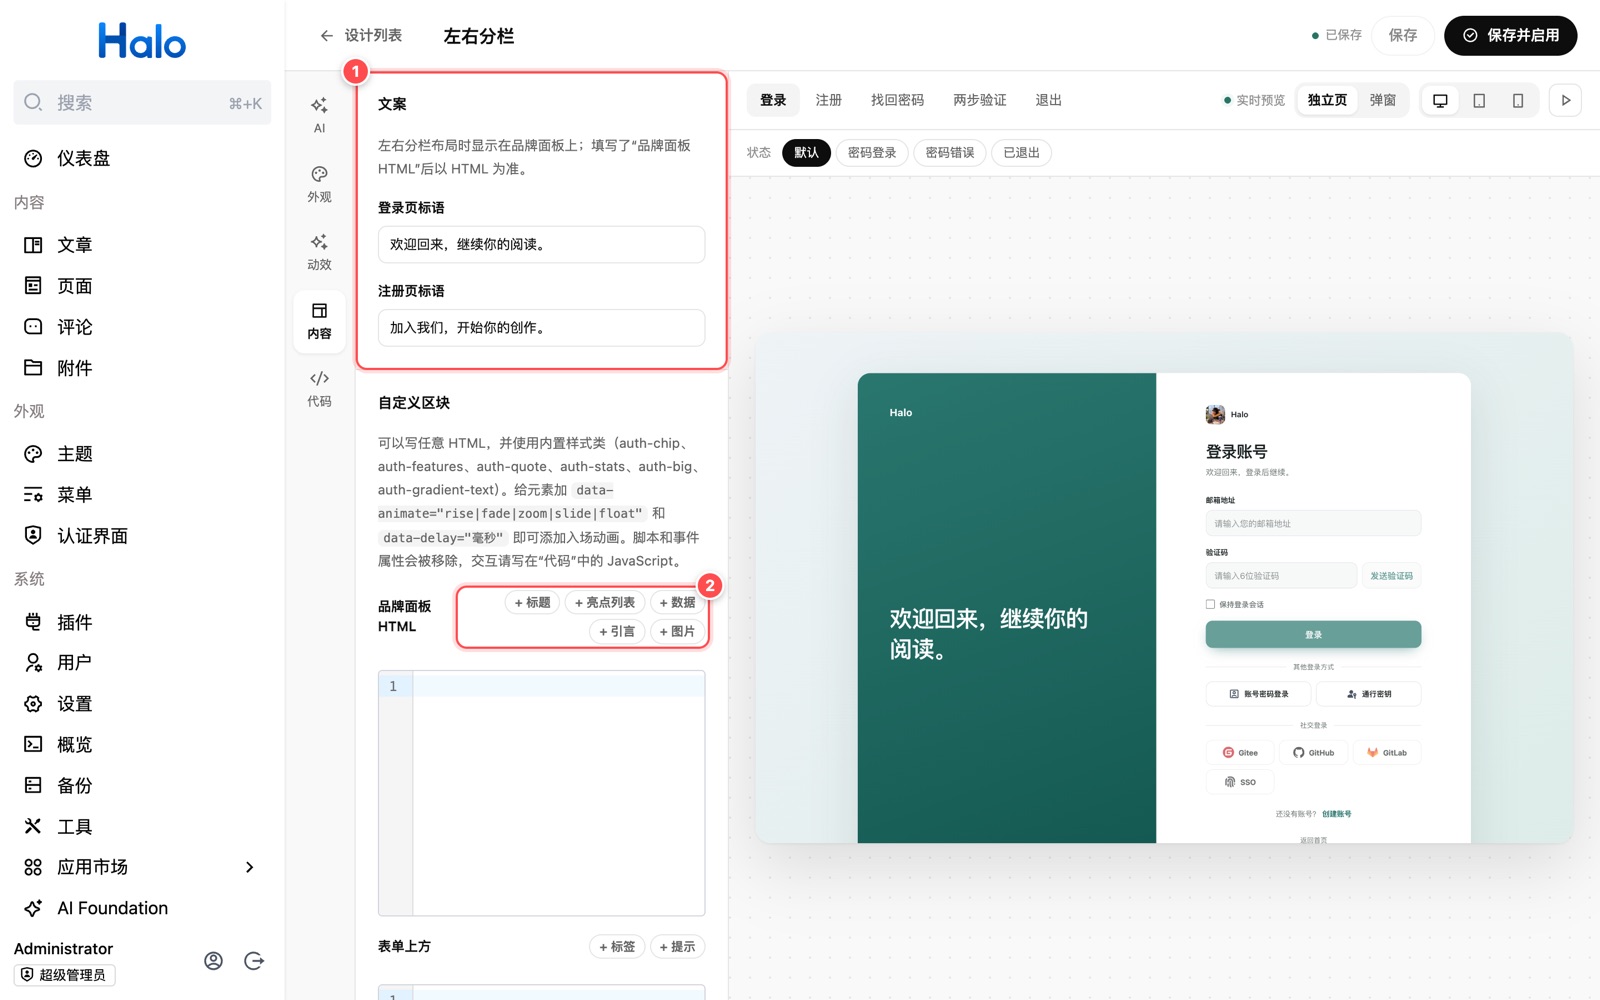Switch to the 注册 preview tab
Viewport: 1600px width, 1000px height.
[828, 100]
